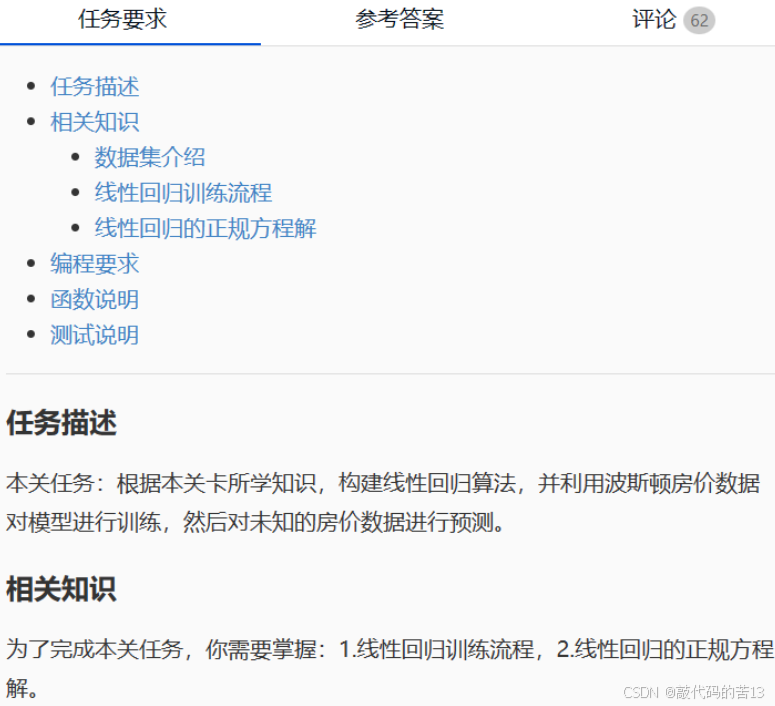Go to 函数说明 section link

pyautogui.click(x=94, y=300)
